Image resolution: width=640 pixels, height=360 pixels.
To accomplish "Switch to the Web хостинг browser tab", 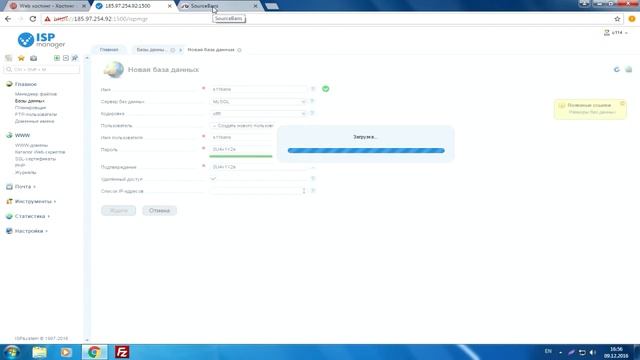I will point(47,6).
